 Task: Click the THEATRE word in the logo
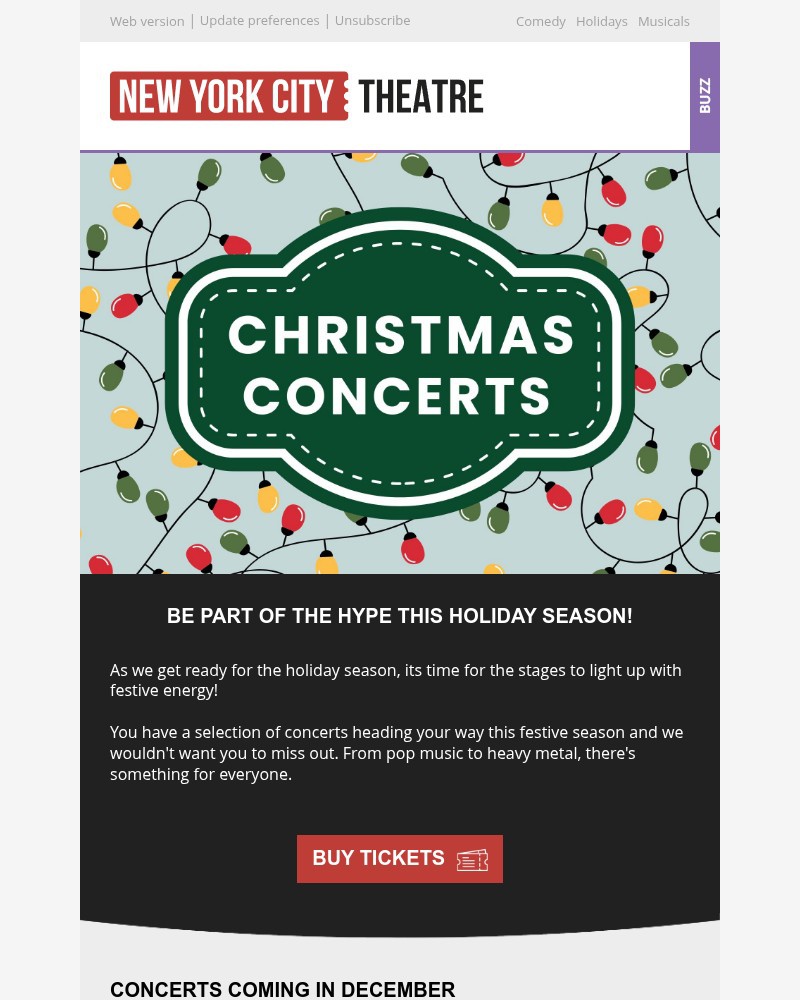pyautogui.click(x=420, y=97)
